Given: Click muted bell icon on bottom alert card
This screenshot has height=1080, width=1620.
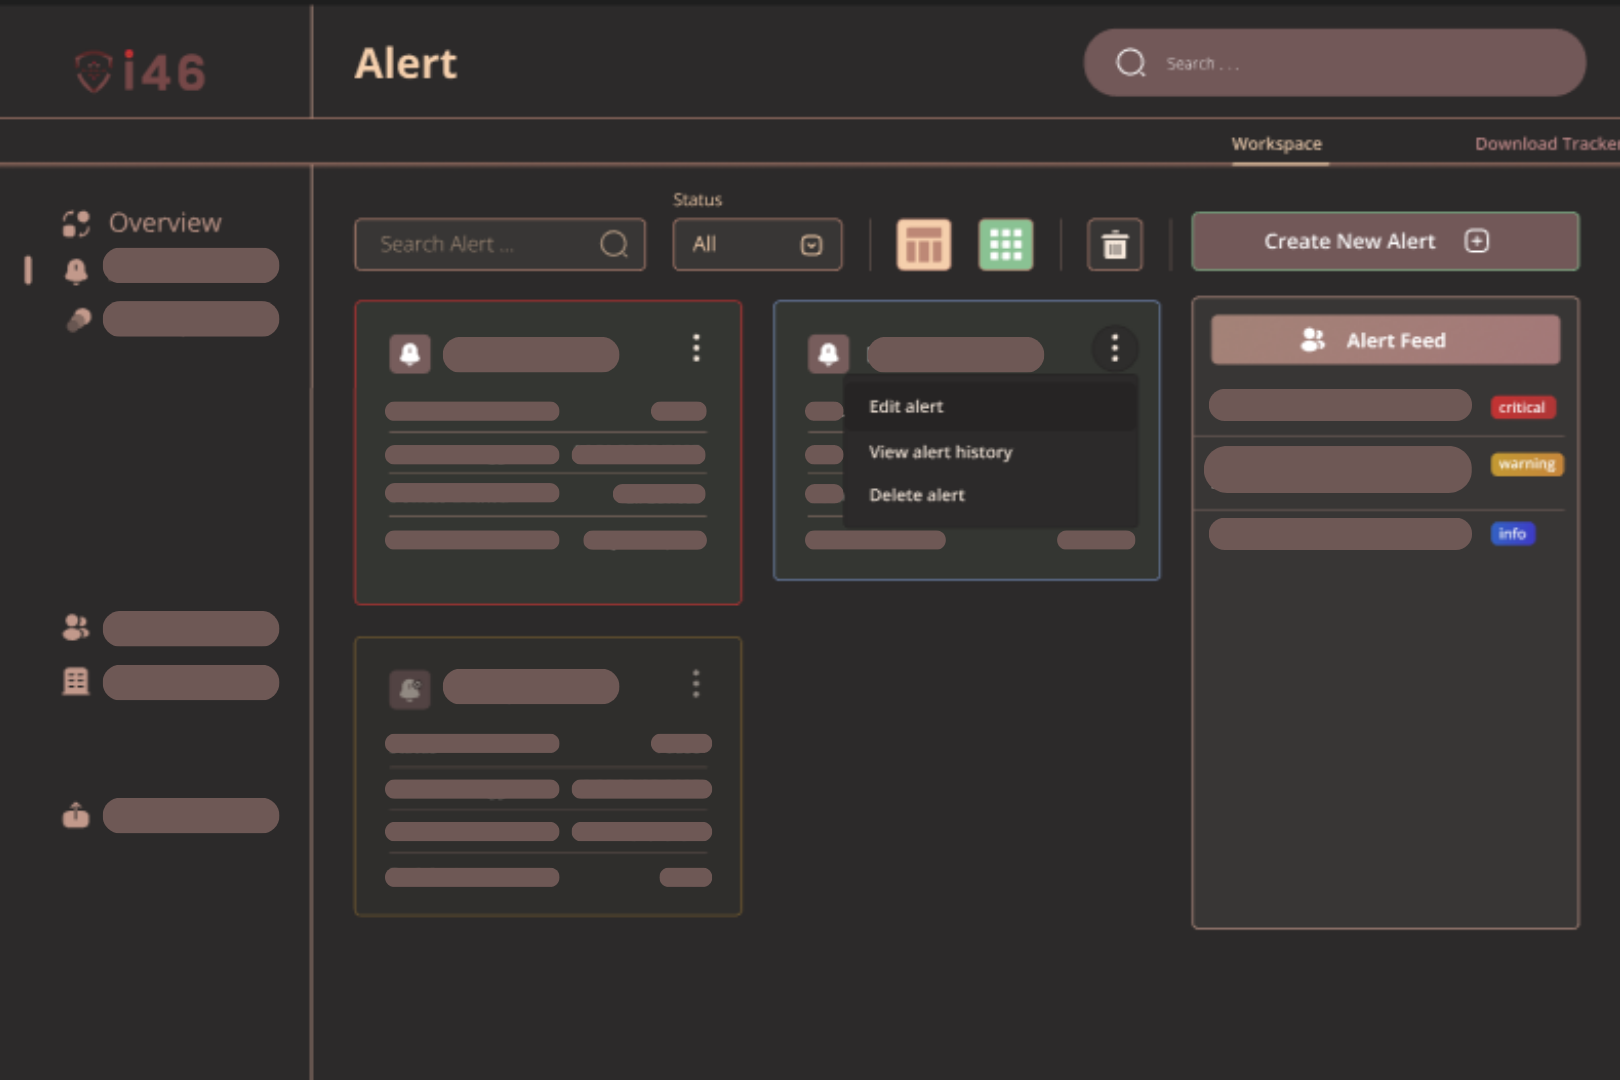Looking at the screenshot, I should (410, 689).
